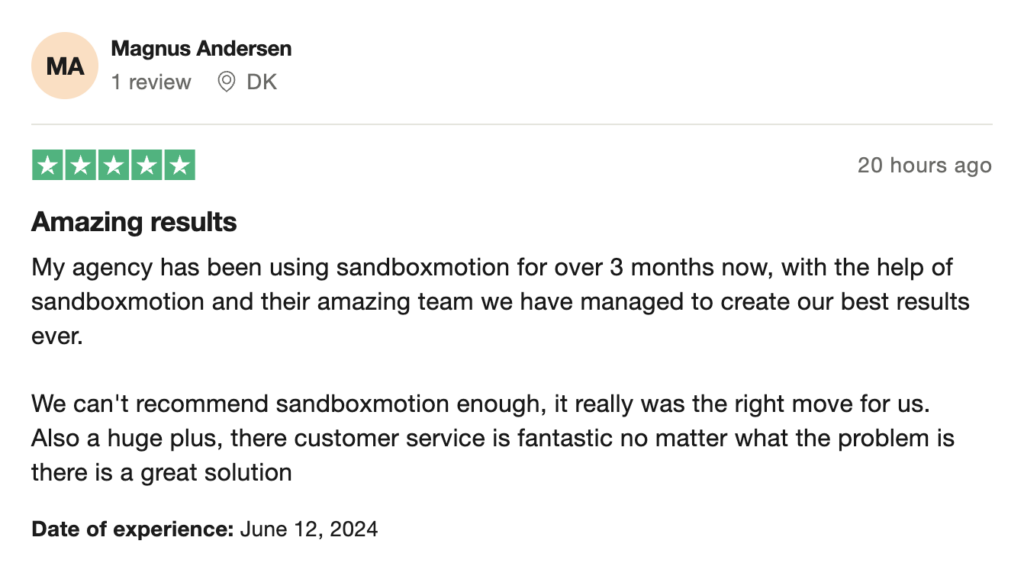Image resolution: width=1024 pixels, height=563 pixels.
Task: Click the date "June 12, 2024"
Action: (309, 529)
